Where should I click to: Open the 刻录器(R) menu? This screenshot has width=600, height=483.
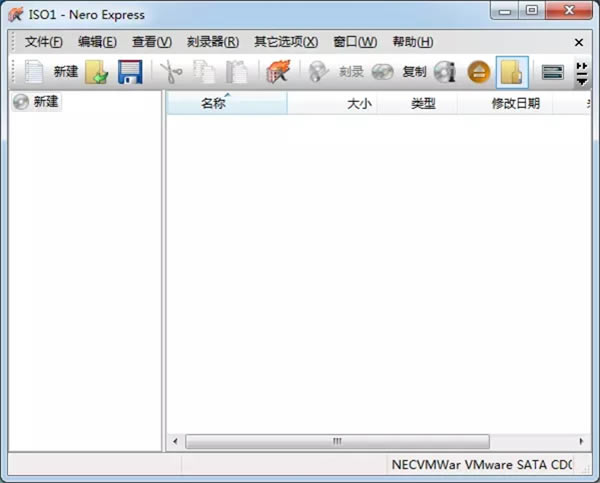pyautogui.click(x=213, y=42)
